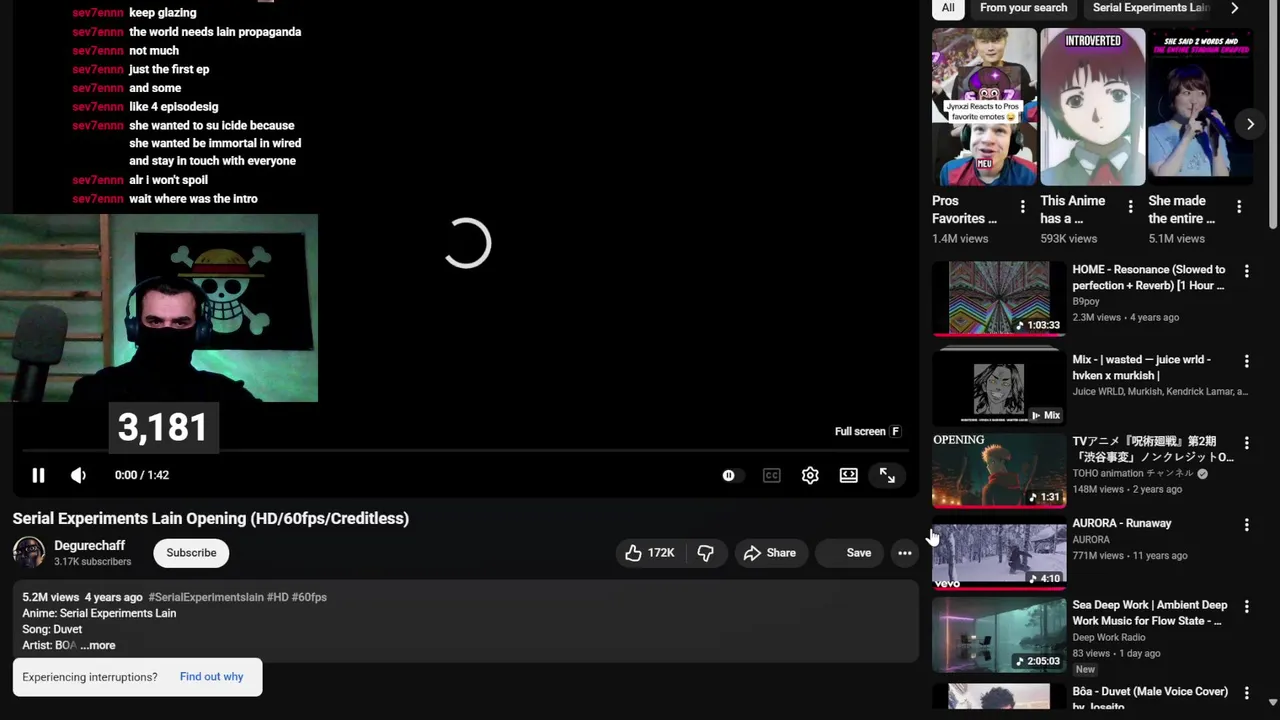Open options for Sea Deep Work video
Viewport: 1280px width, 720px height.
coord(1246,607)
